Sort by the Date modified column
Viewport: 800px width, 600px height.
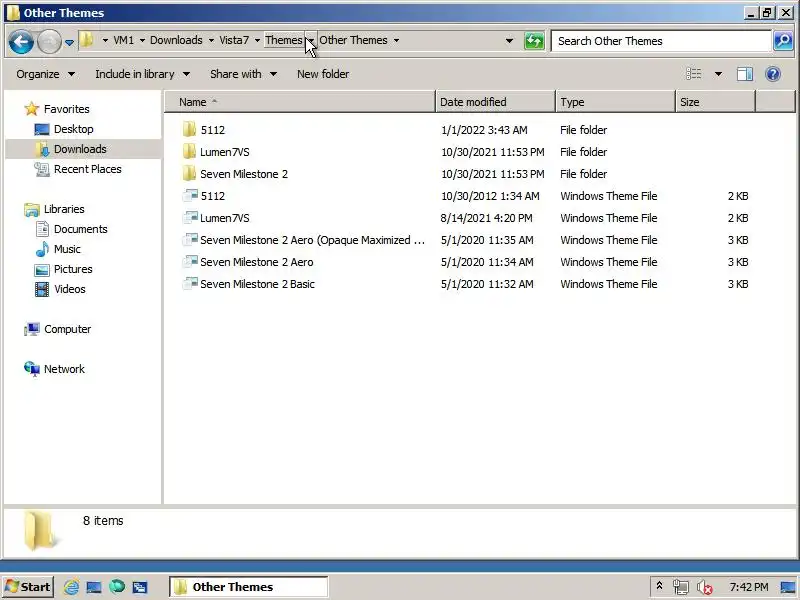coord(495,102)
